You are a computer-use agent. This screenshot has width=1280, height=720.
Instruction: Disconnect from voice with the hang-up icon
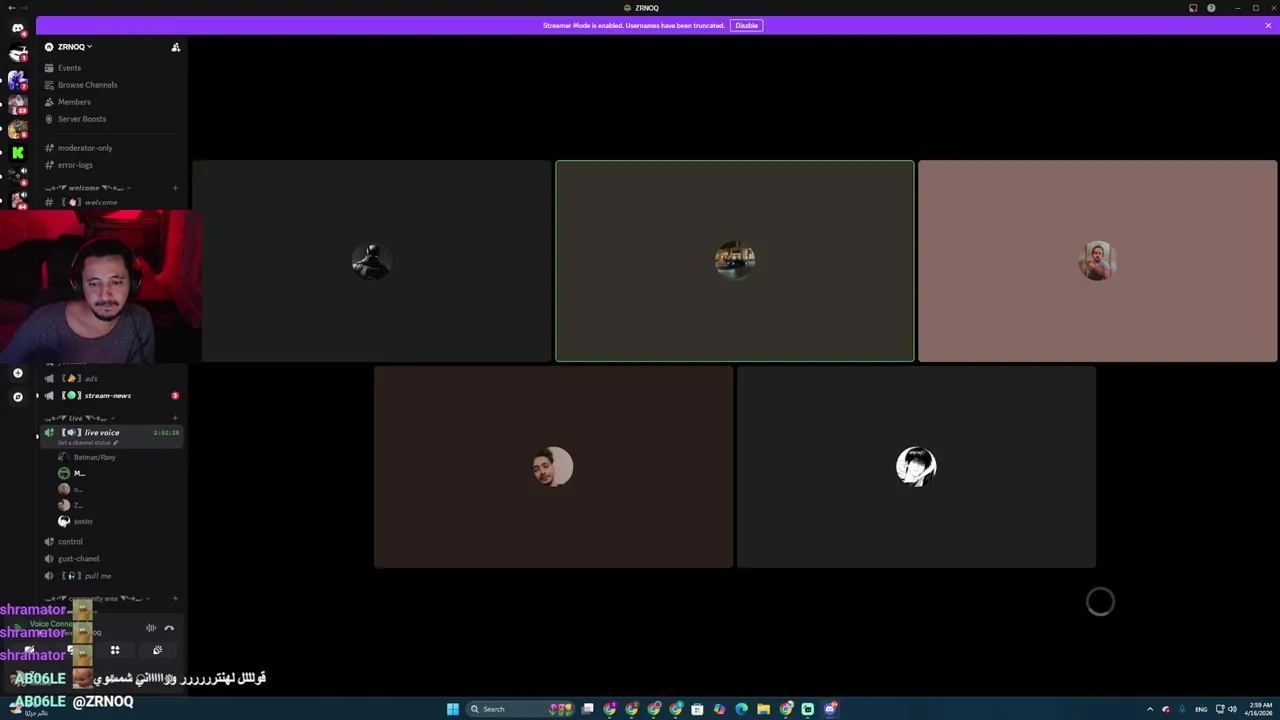(169, 628)
